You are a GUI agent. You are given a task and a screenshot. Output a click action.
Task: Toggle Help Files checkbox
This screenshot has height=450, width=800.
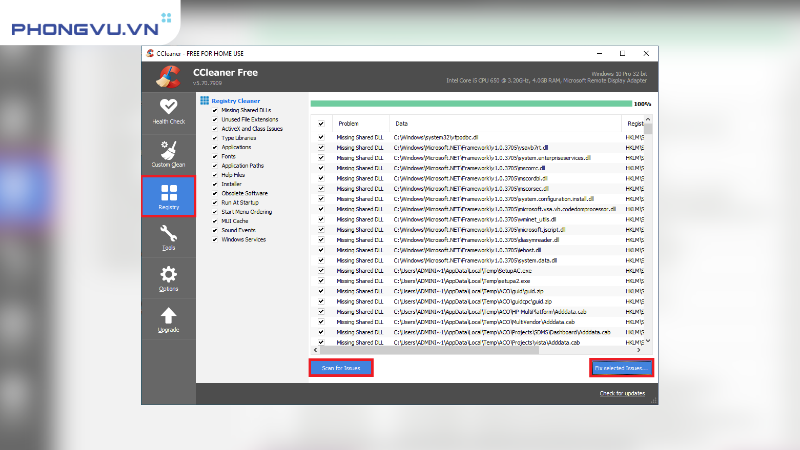(x=215, y=174)
